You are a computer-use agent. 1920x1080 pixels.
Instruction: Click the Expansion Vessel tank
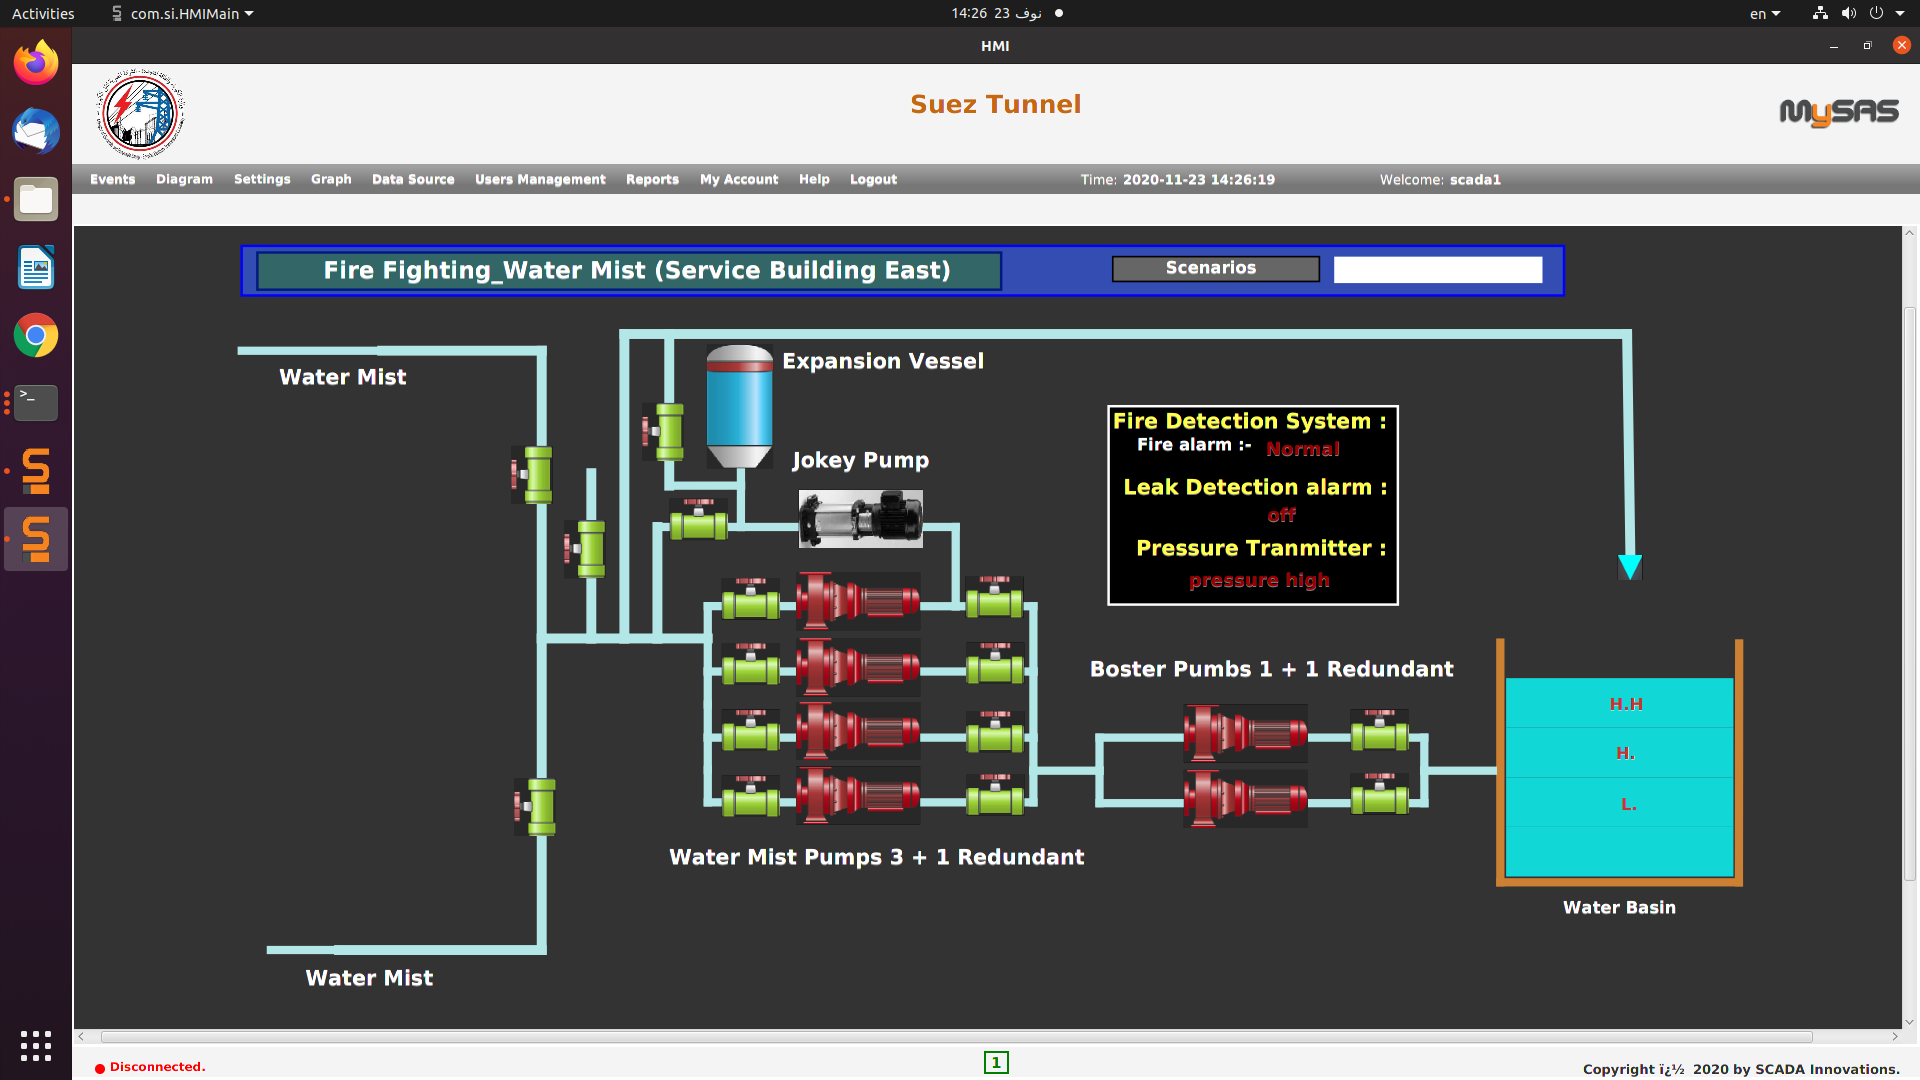(x=739, y=406)
